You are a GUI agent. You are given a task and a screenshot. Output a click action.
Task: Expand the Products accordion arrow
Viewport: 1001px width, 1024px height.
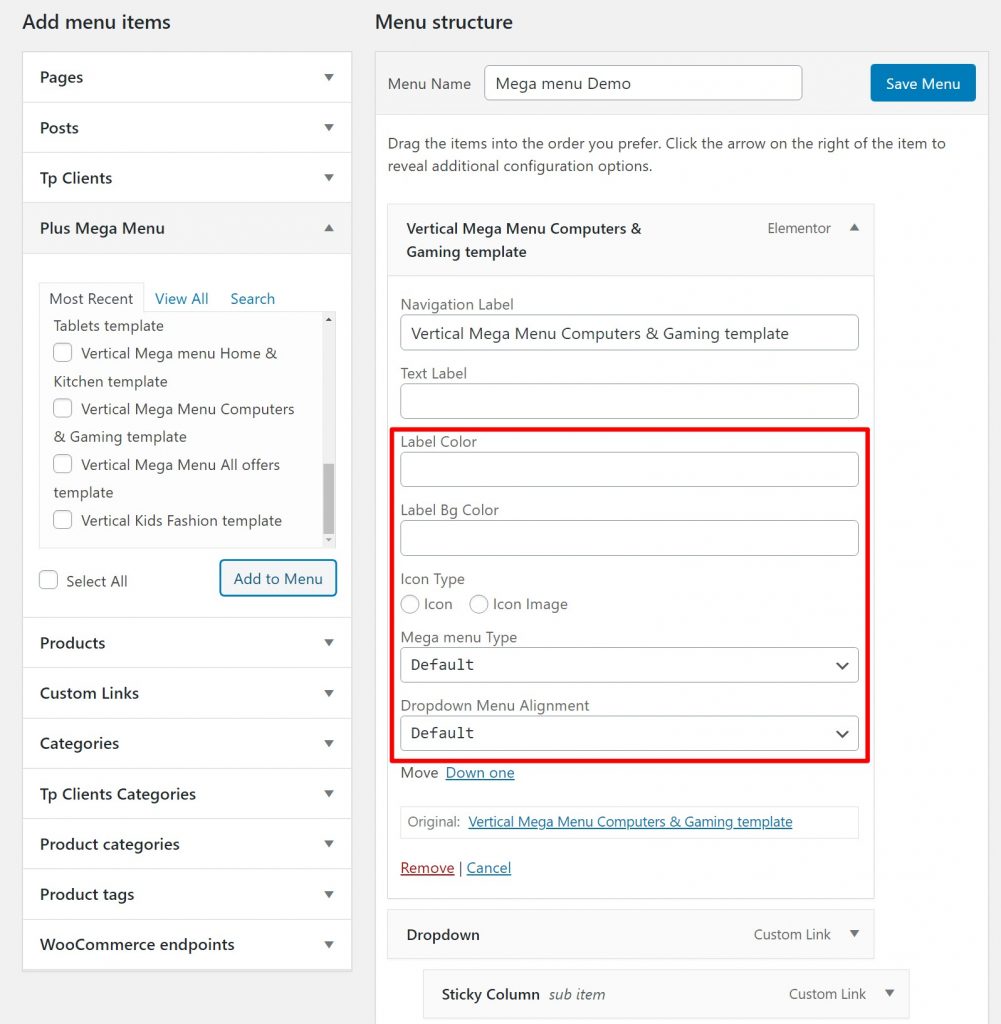point(328,643)
